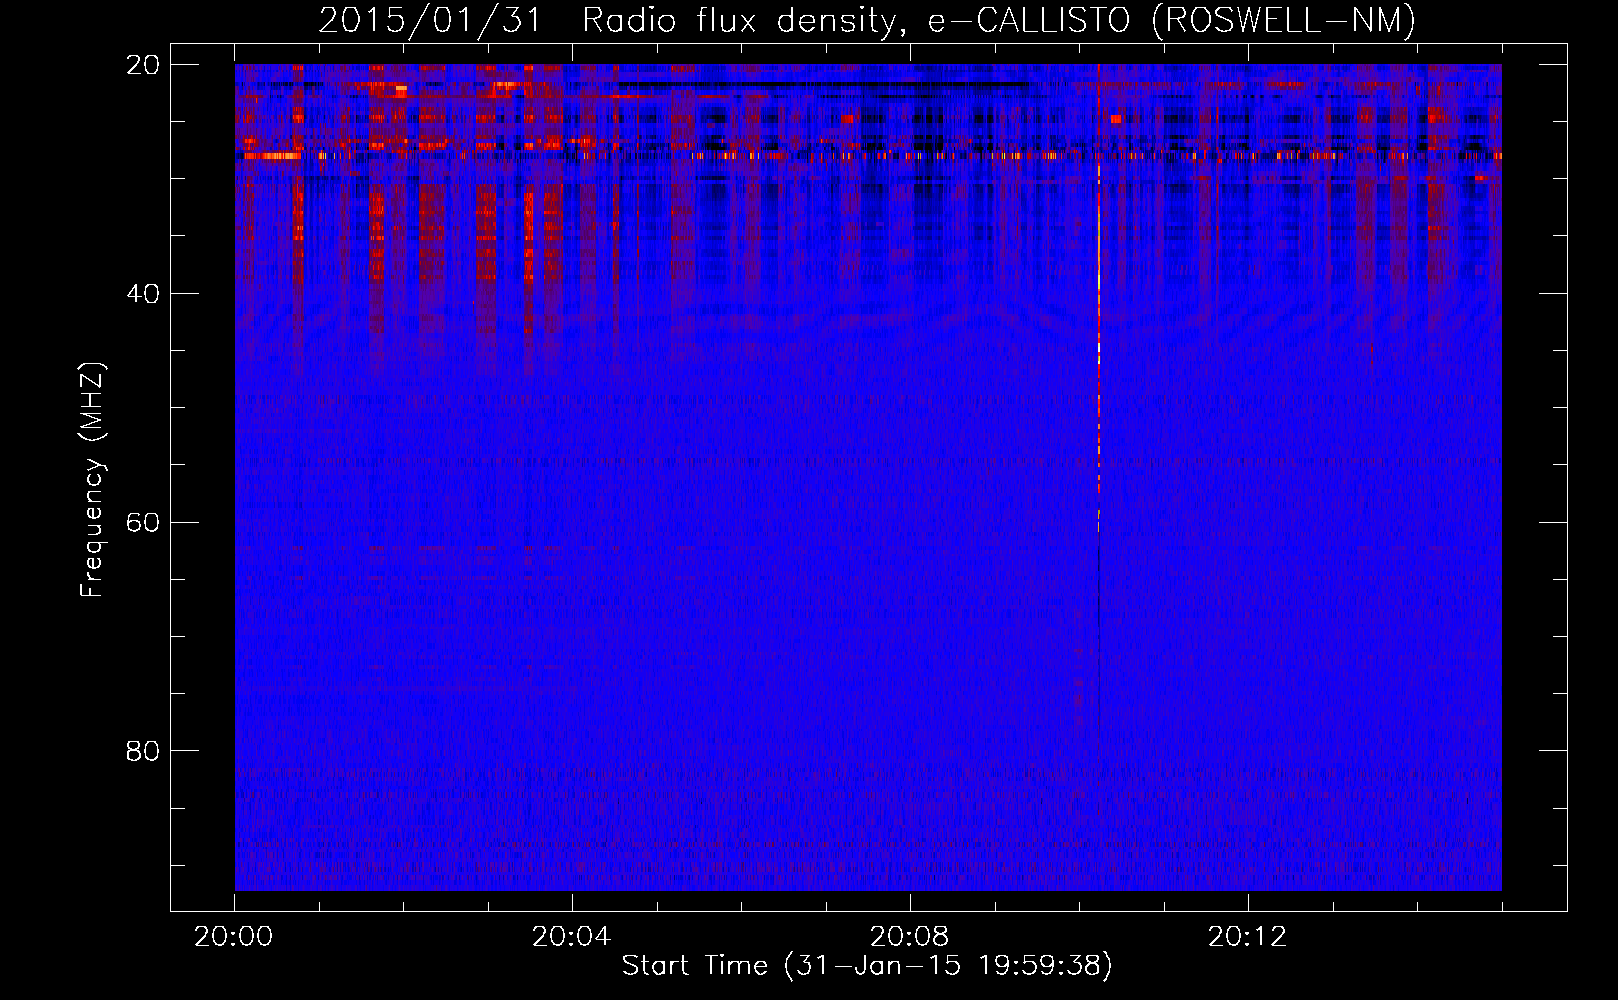Click the 20:00 time axis label

click(234, 937)
